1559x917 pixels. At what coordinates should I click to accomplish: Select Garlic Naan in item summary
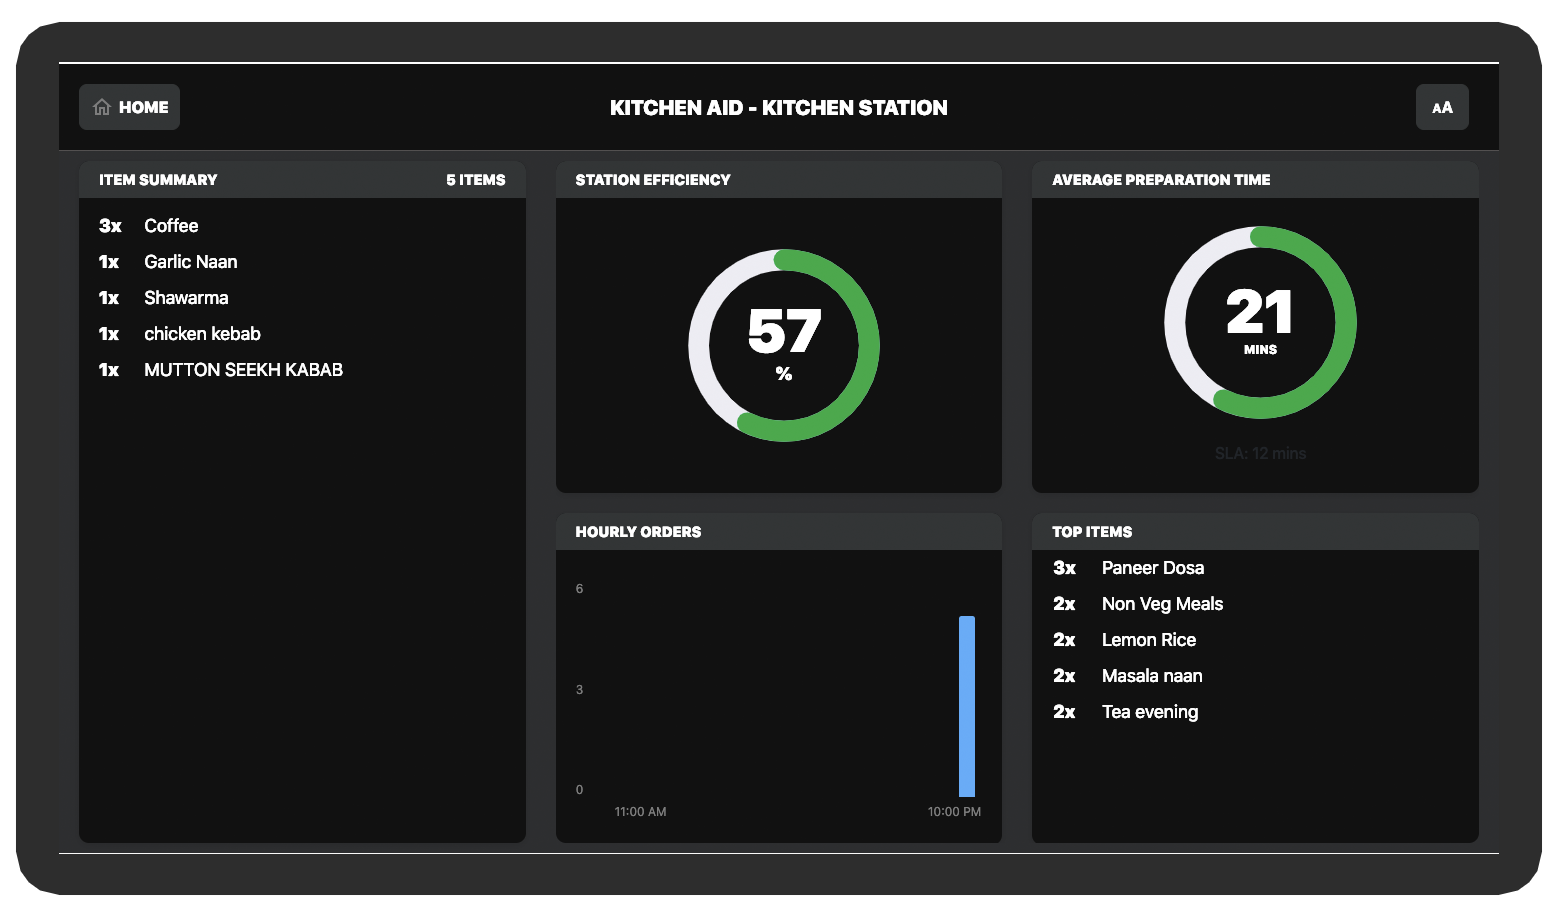[x=190, y=262]
